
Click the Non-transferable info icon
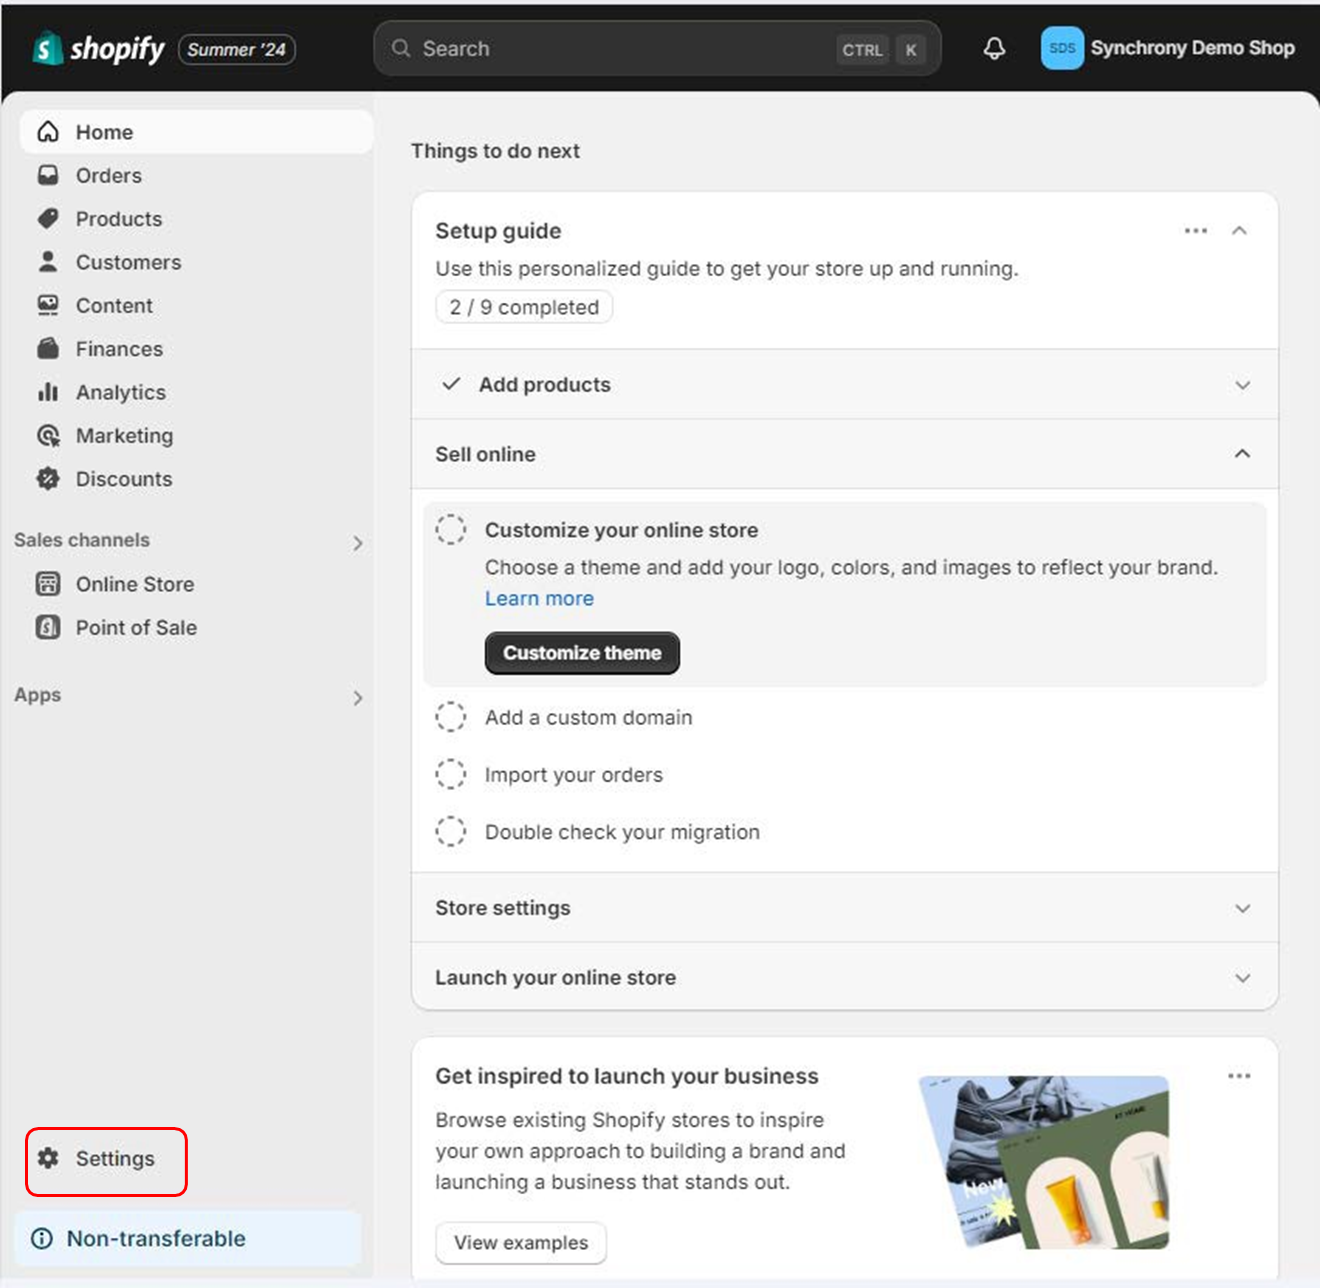(42, 1239)
